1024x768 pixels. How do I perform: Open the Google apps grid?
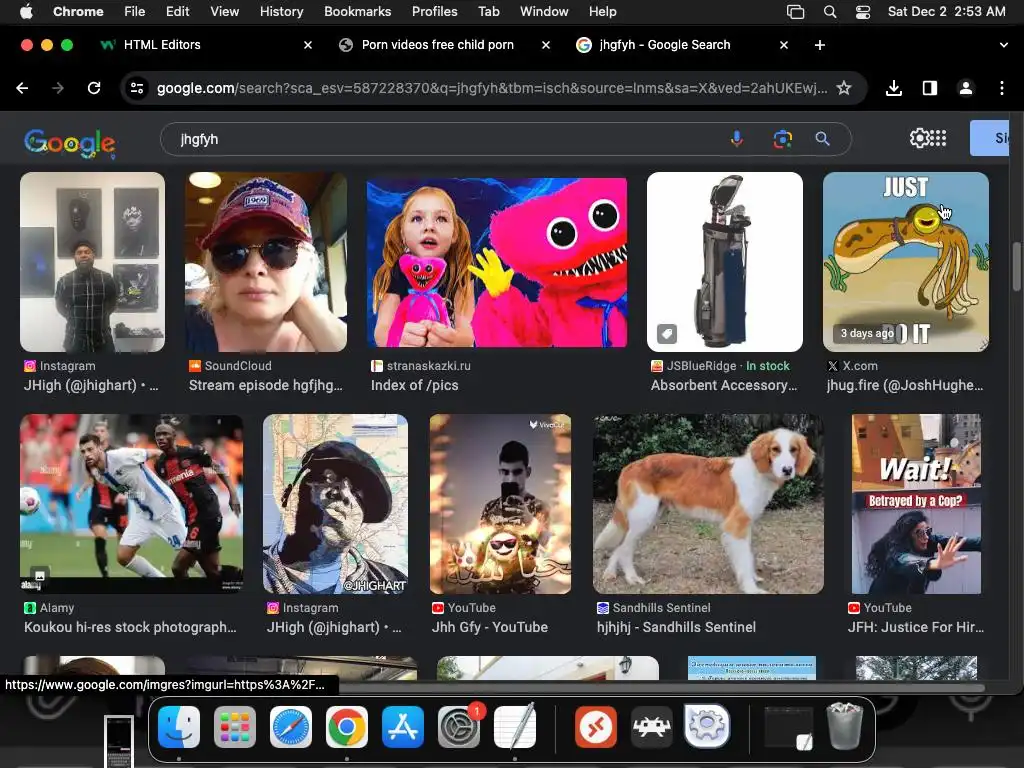click(938, 138)
